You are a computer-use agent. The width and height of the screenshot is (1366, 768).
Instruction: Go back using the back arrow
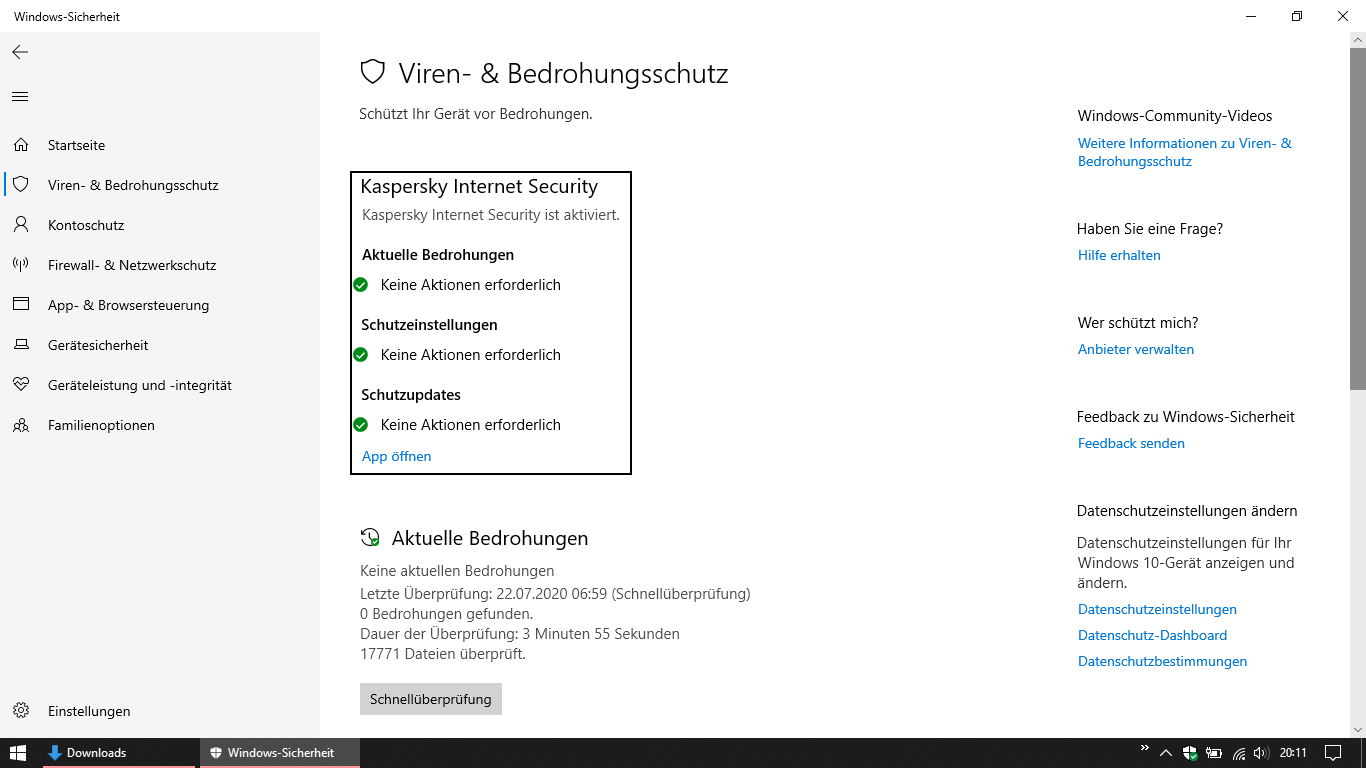click(20, 52)
